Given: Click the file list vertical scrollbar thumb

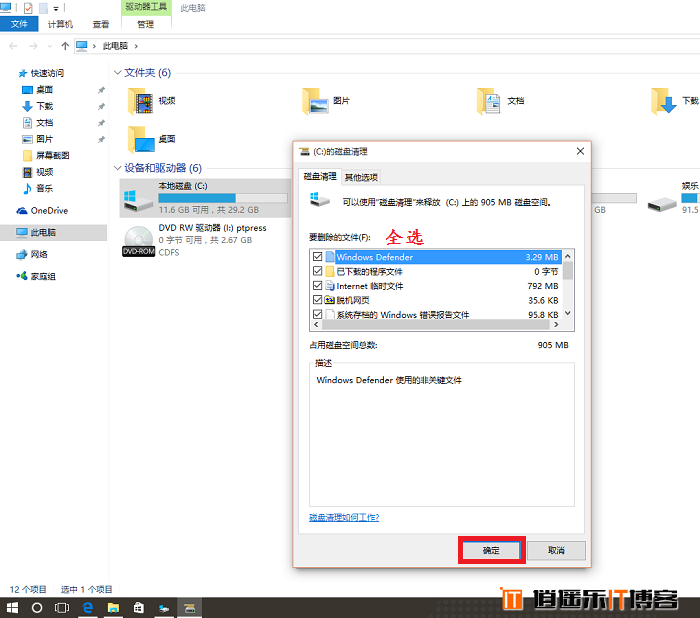Looking at the screenshot, I should pos(568,271).
